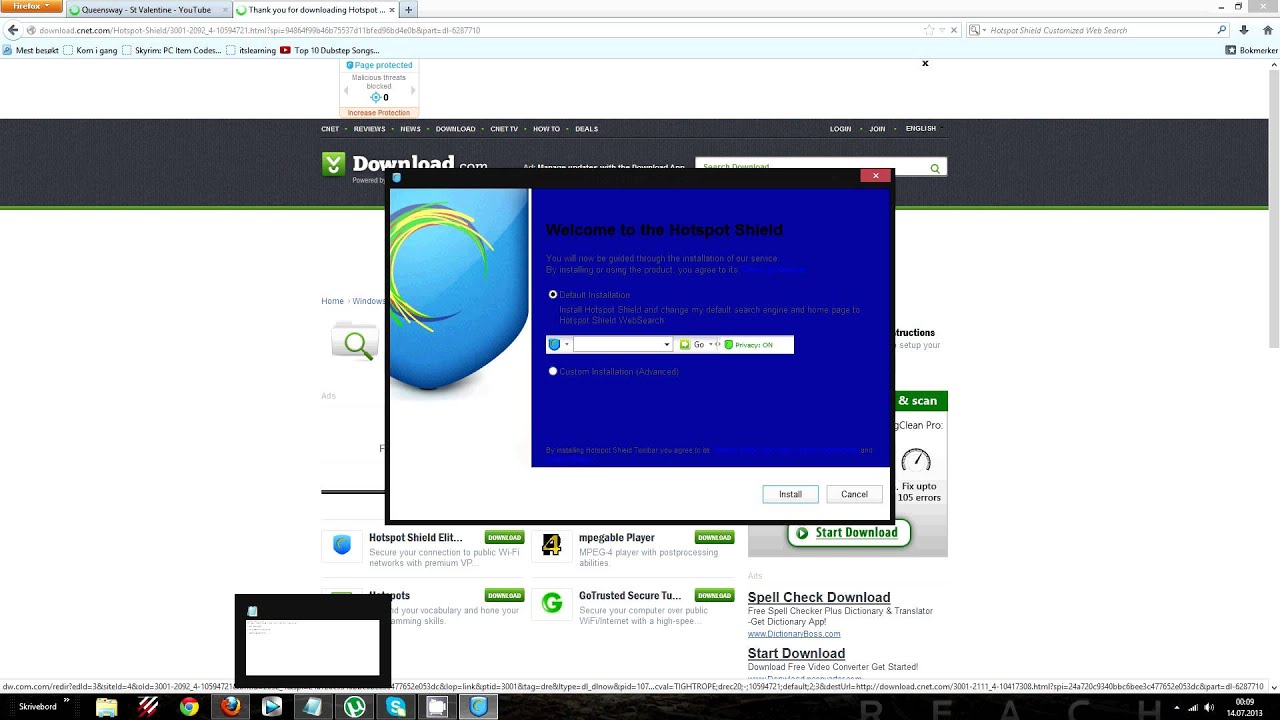Image resolution: width=1280 pixels, height=720 pixels.
Task: Click the address bar URL field
Action: pos(480,30)
